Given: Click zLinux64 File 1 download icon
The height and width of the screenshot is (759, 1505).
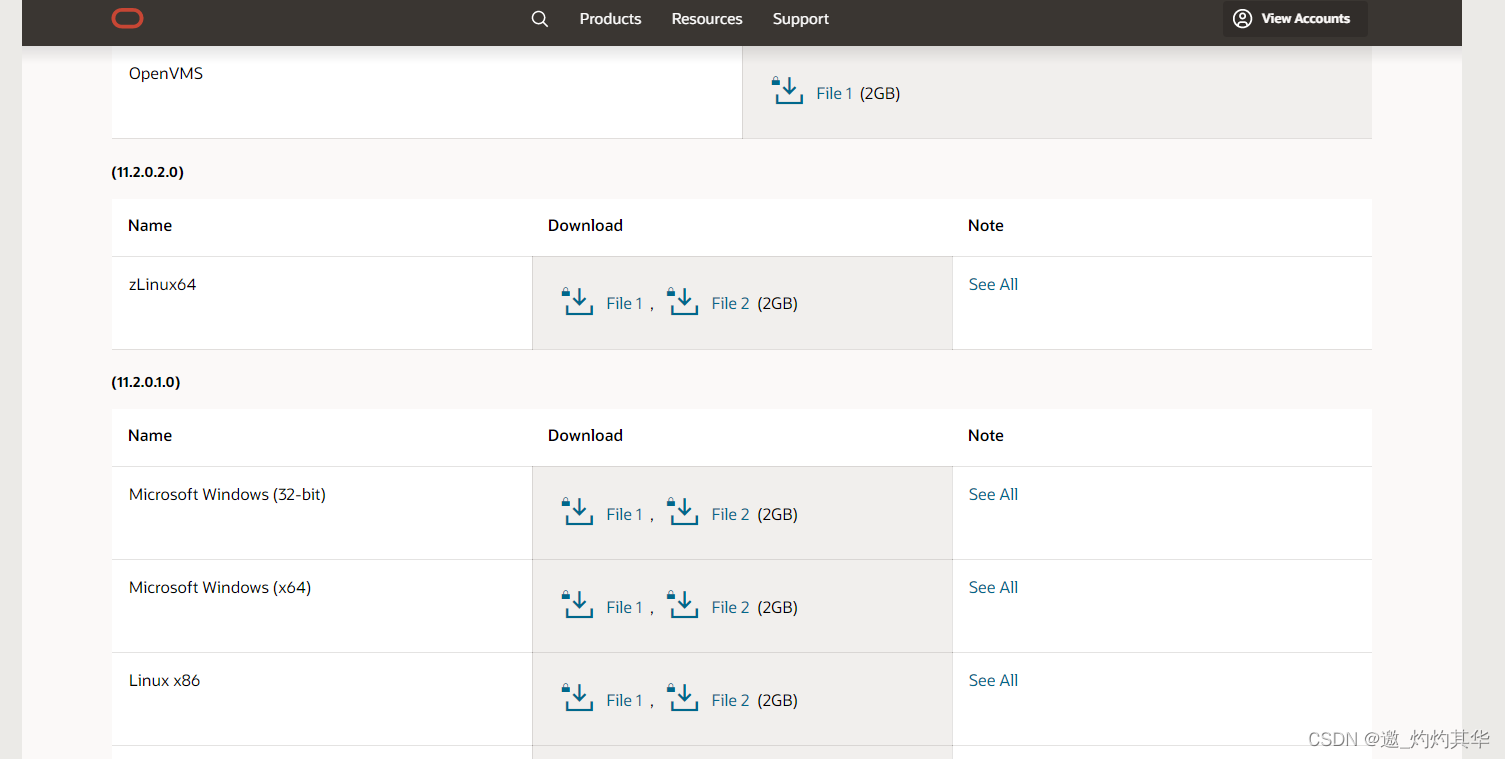Looking at the screenshot, I should 578,301.
